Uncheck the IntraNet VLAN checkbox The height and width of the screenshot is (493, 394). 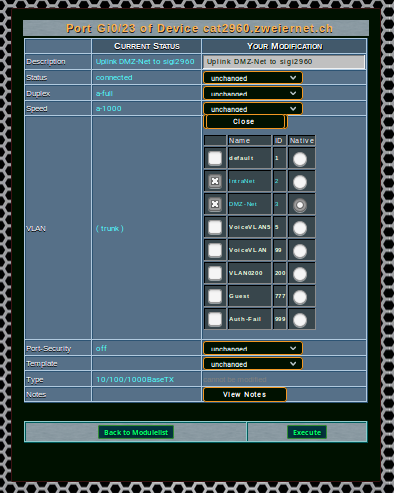(215, 181)
